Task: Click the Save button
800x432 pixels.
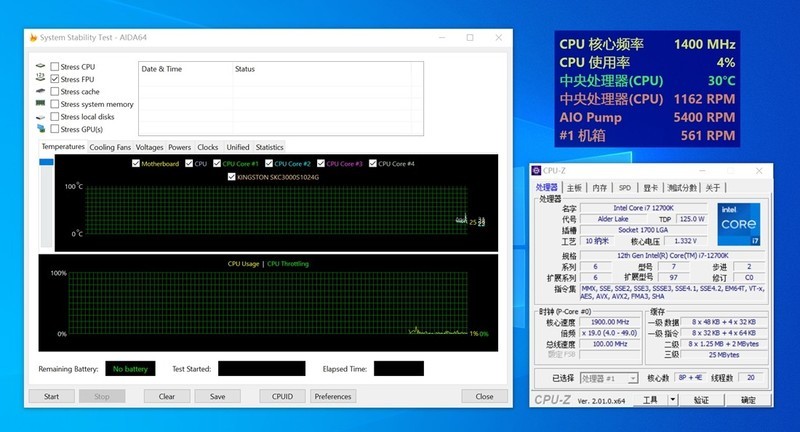Action: tap(217, 396)
